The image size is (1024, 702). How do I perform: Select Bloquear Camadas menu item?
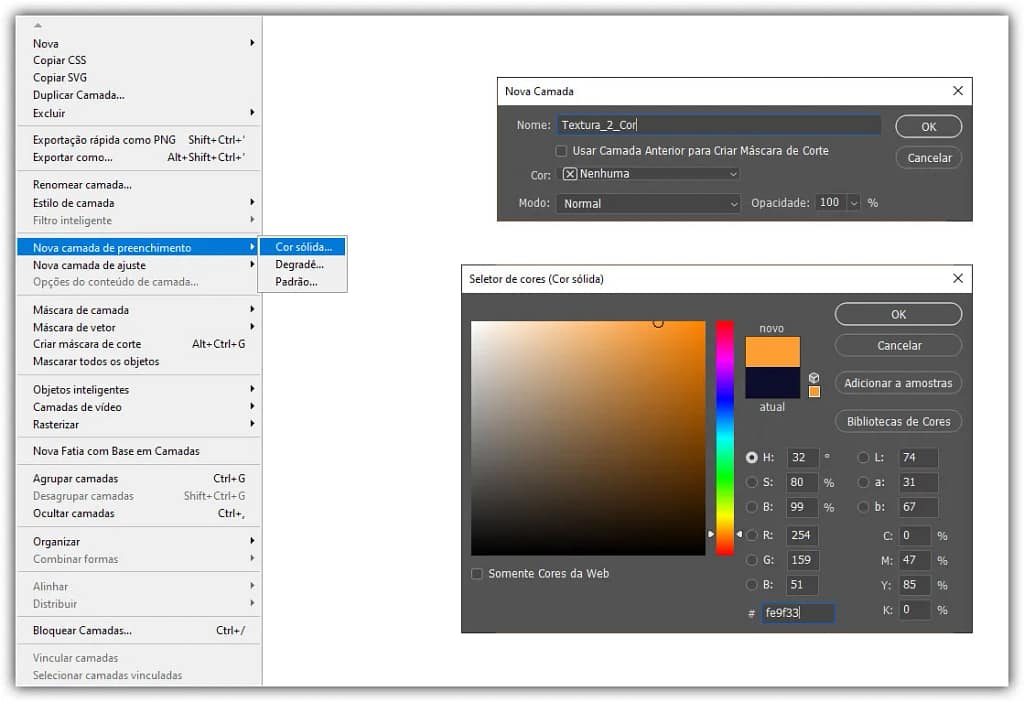pyautogui.click(x=139, y=631)
